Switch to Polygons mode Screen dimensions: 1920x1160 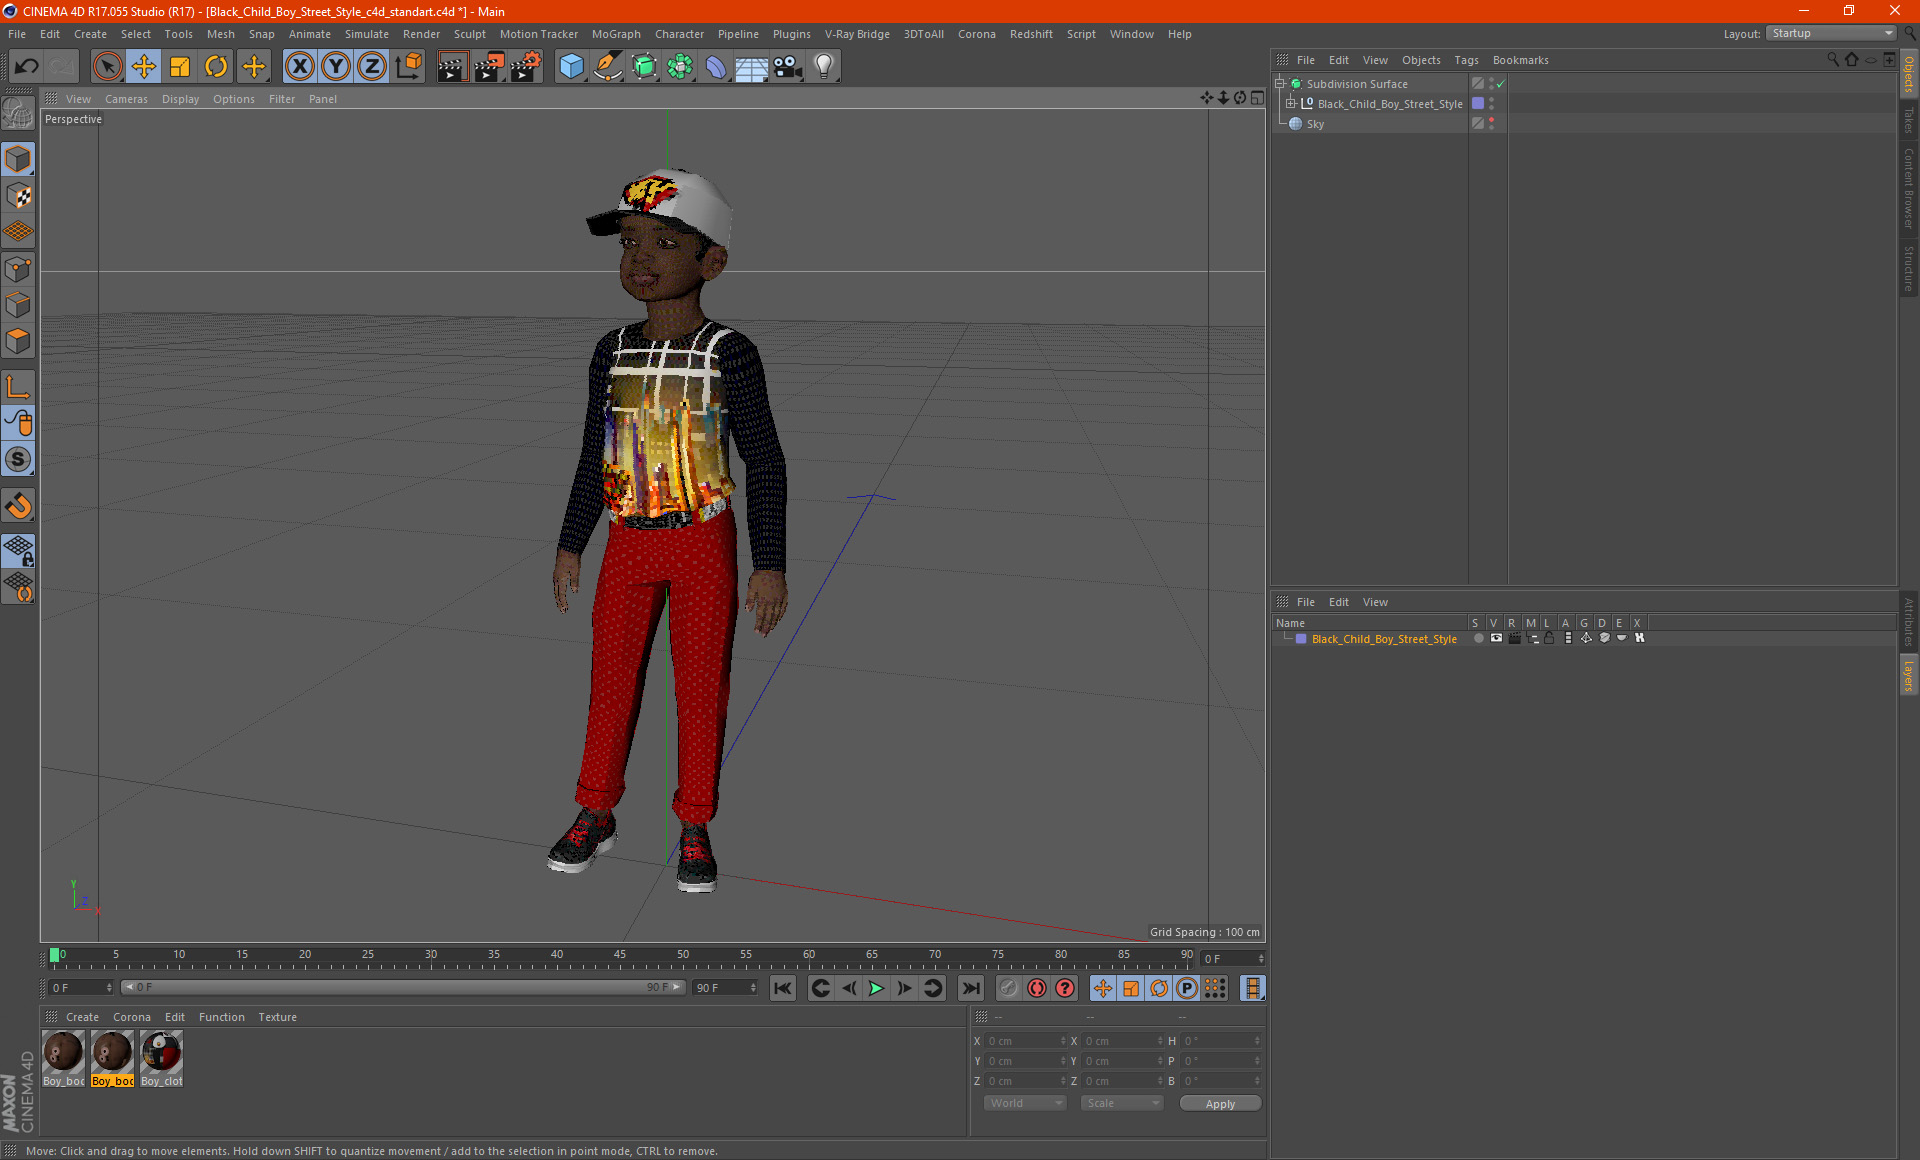(18, 341)
